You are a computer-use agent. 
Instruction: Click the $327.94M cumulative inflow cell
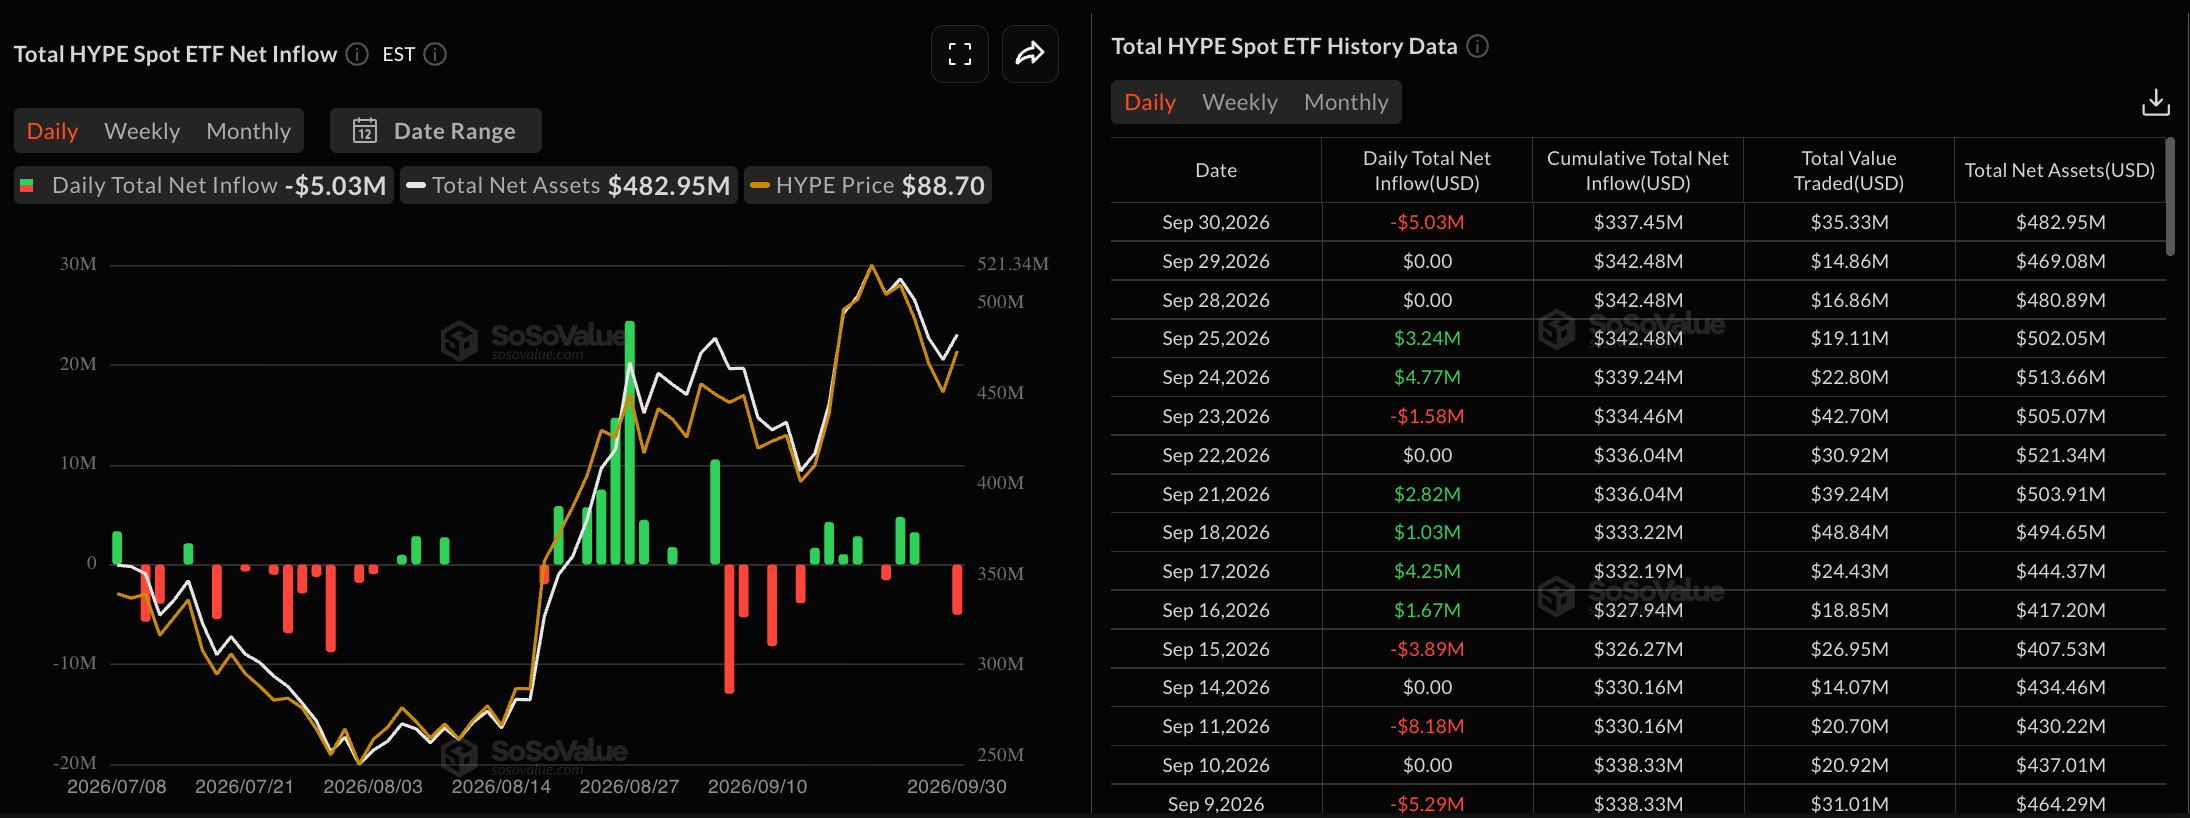pos(1638,610)
